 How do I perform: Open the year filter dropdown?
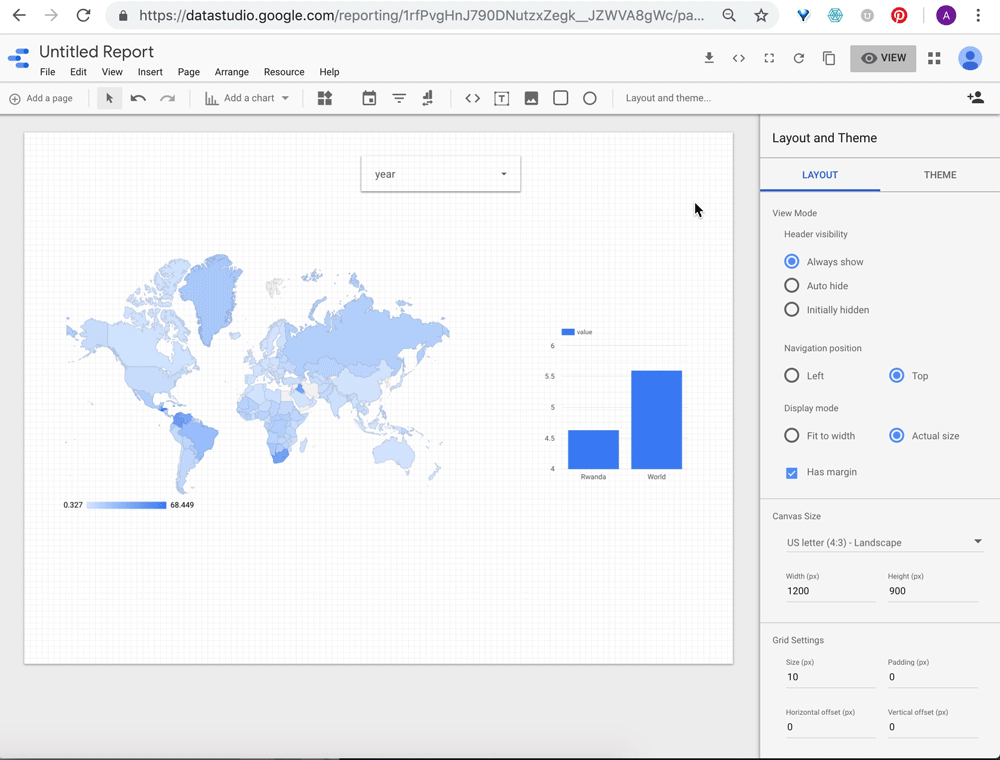[x=441, y=173]
